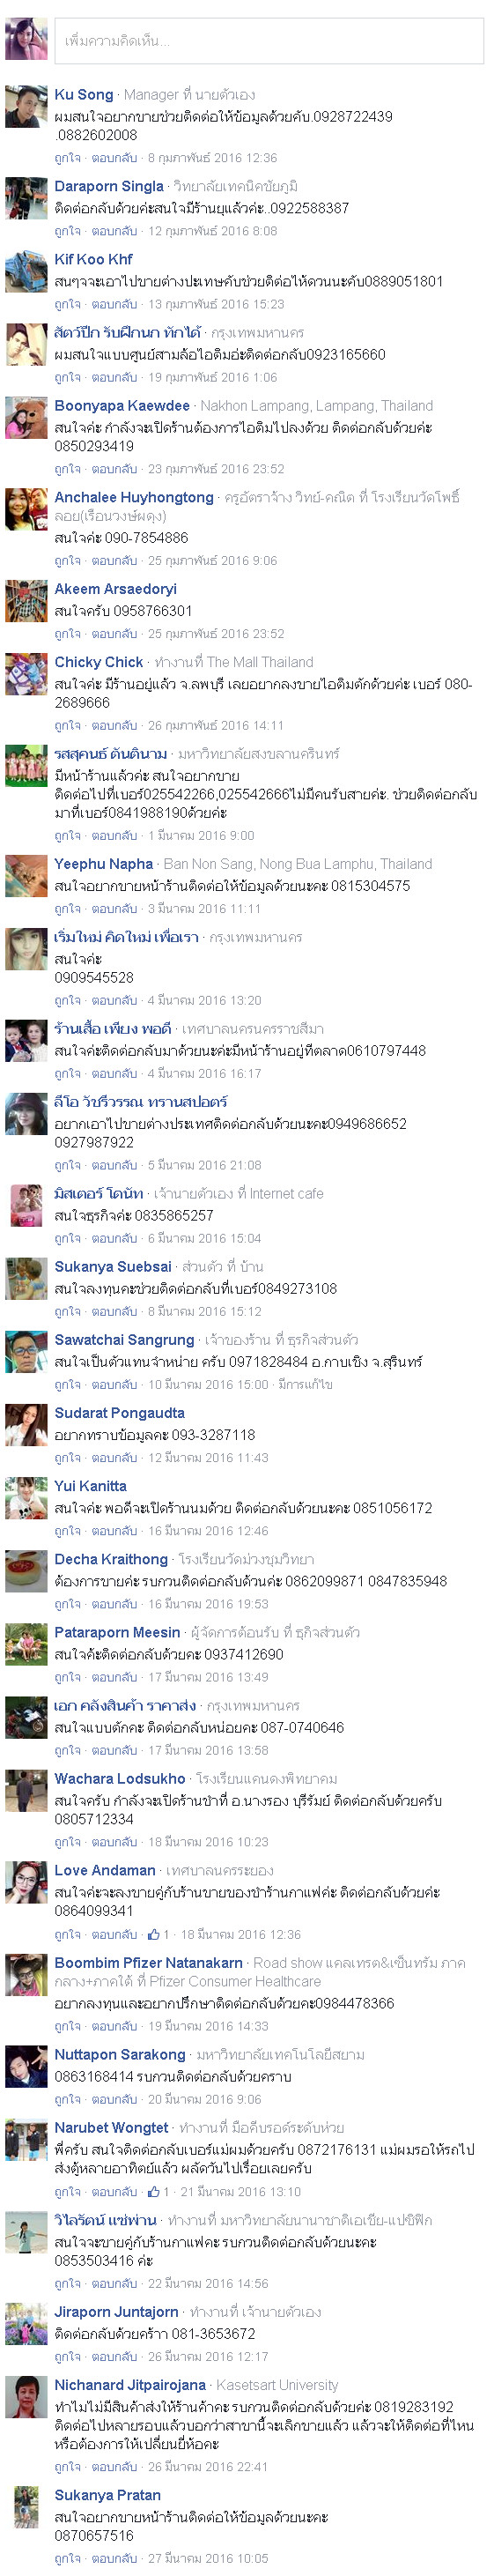
Task: Click ถูกใจ under Akeem Arsaedoryi's comment
Action: point(67,633)
